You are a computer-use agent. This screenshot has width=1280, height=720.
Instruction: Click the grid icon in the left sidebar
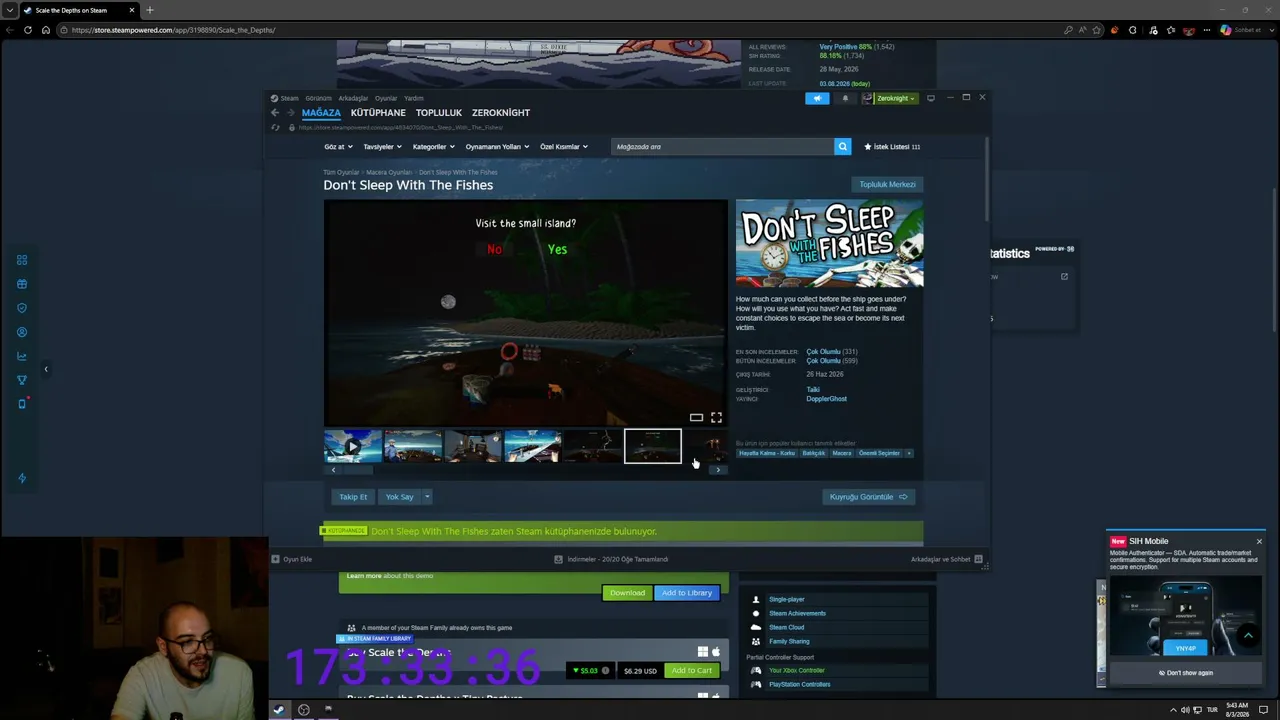(x=22, y=260)
